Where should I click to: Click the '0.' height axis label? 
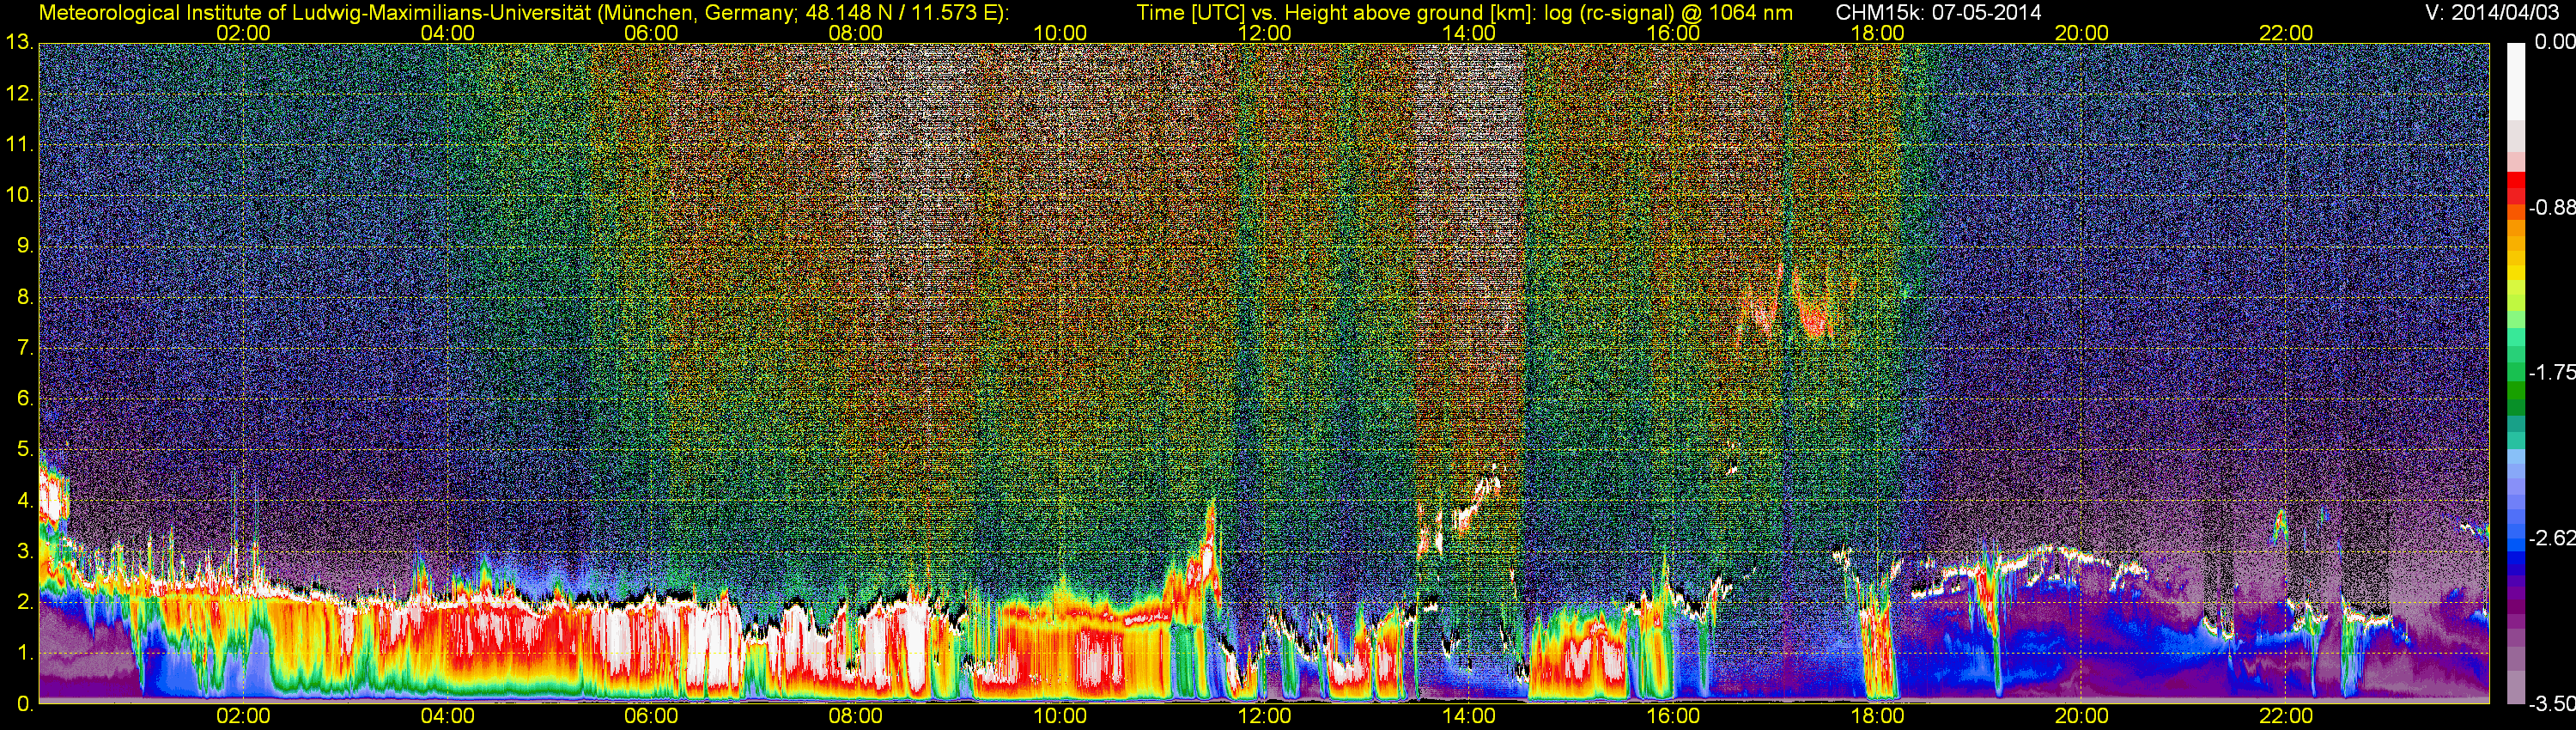[x=25, y=703]
